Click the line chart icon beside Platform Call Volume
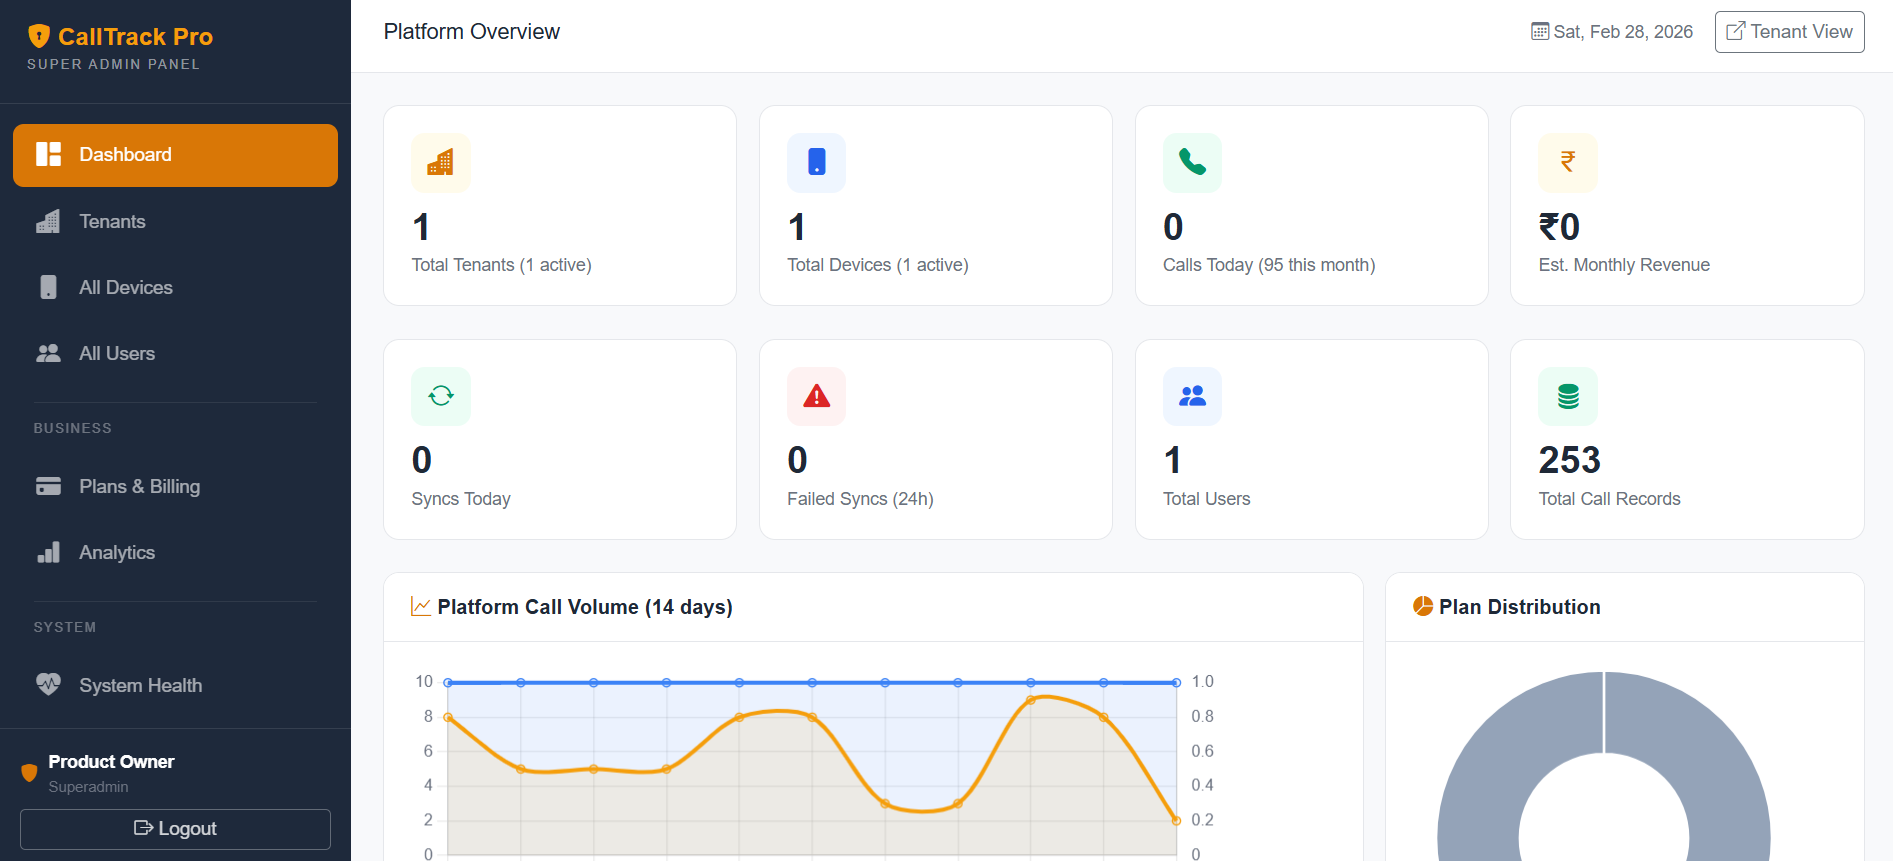The height and width of the screenshot is (861, 1893). 421,607
